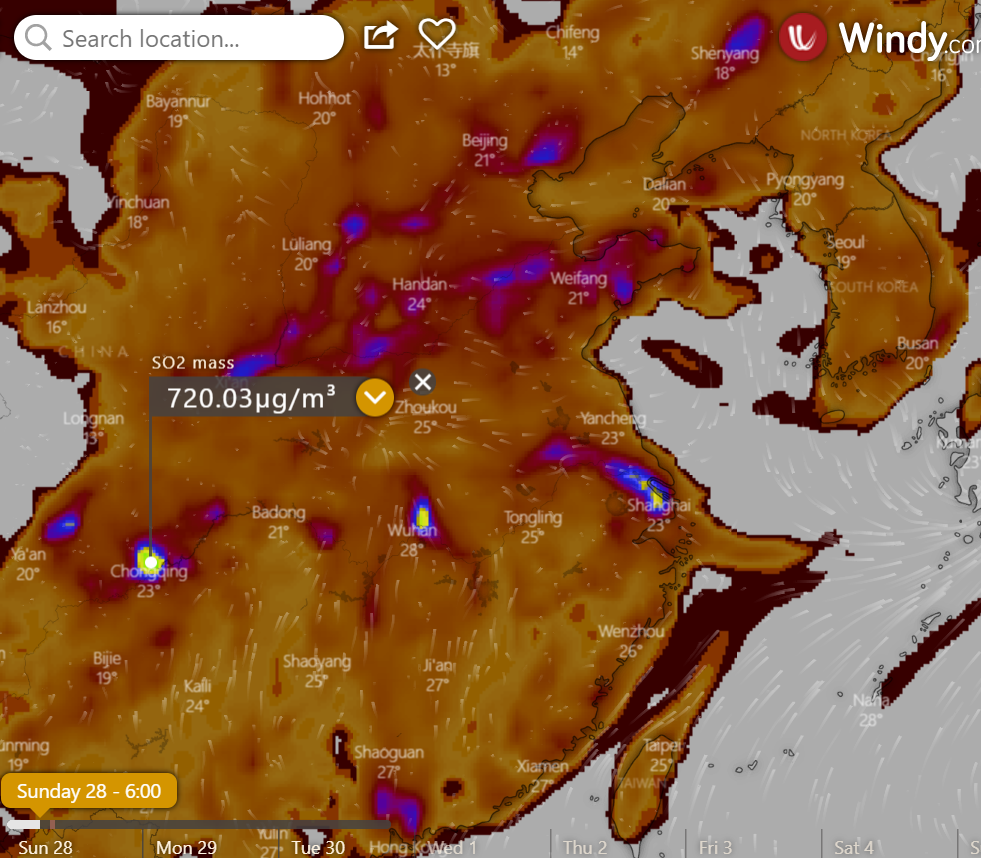Jump to Mon 29 on the timeline
Viewport: 981px width, 858px height.
coord(186,847)
